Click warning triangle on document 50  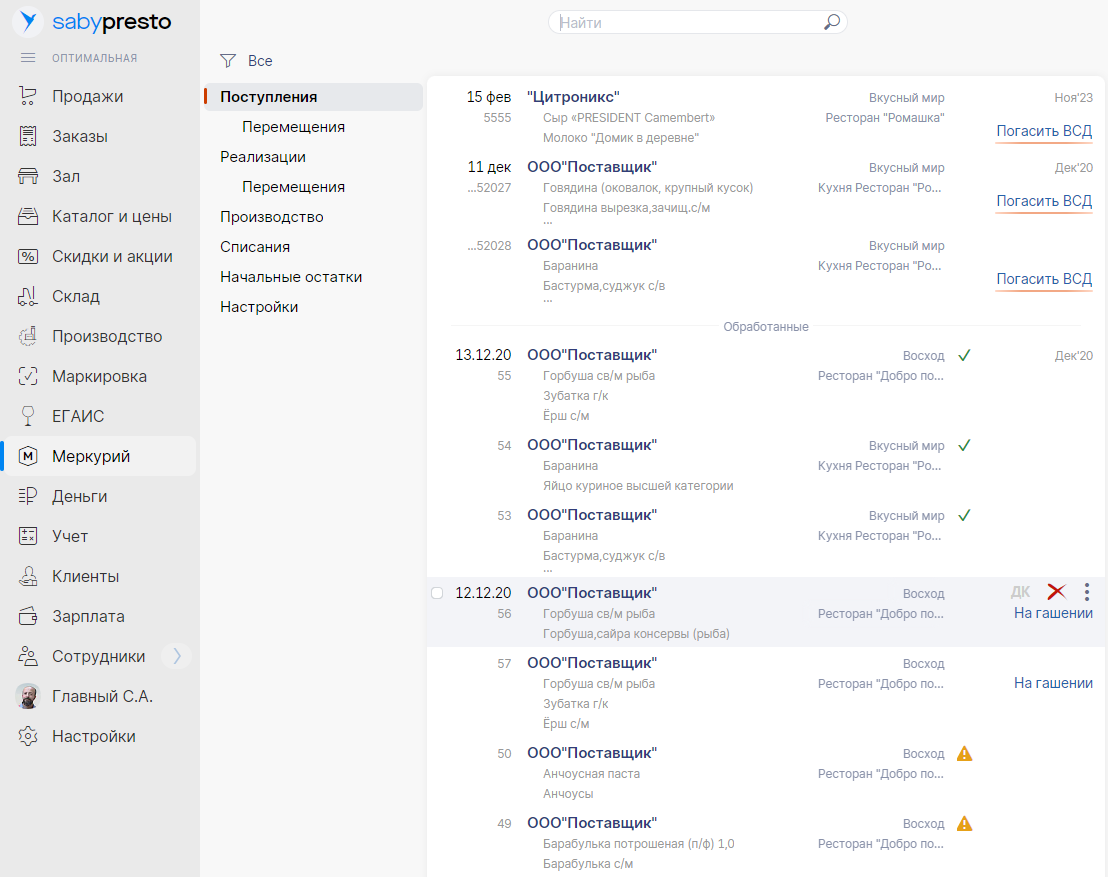[x=964, y=753]
